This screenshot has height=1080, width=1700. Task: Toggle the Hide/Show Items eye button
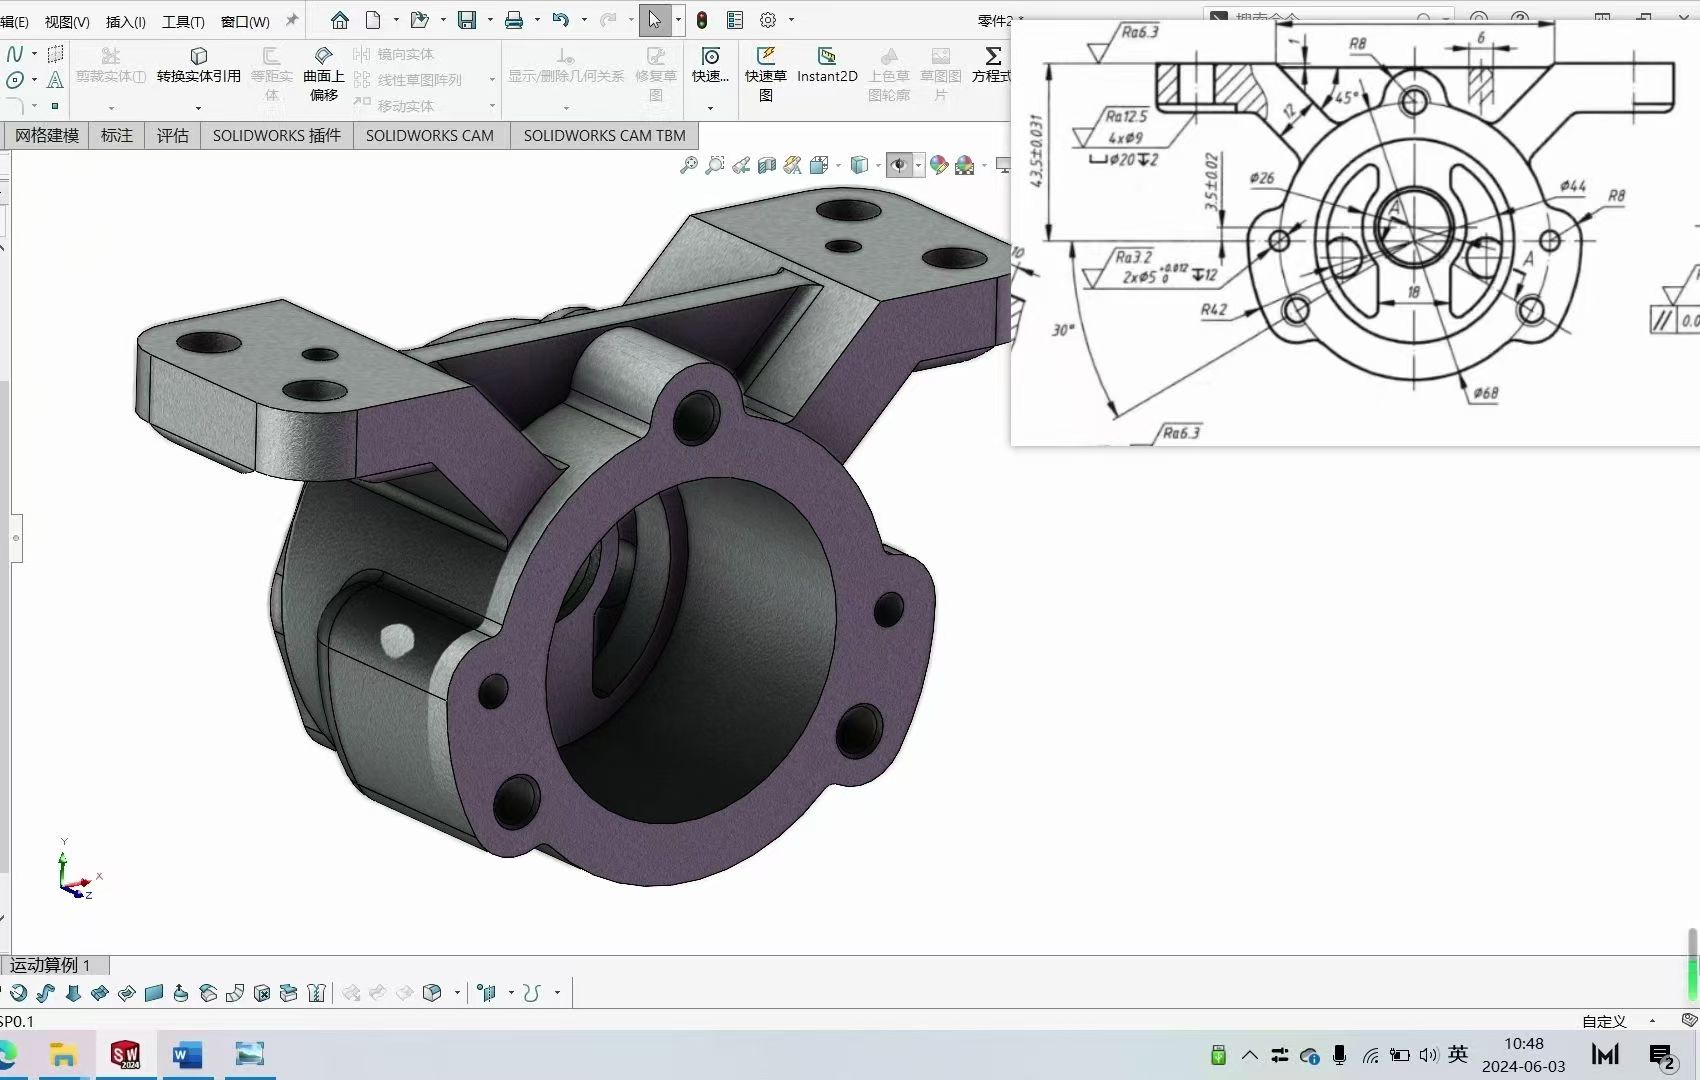coord(899,166)
